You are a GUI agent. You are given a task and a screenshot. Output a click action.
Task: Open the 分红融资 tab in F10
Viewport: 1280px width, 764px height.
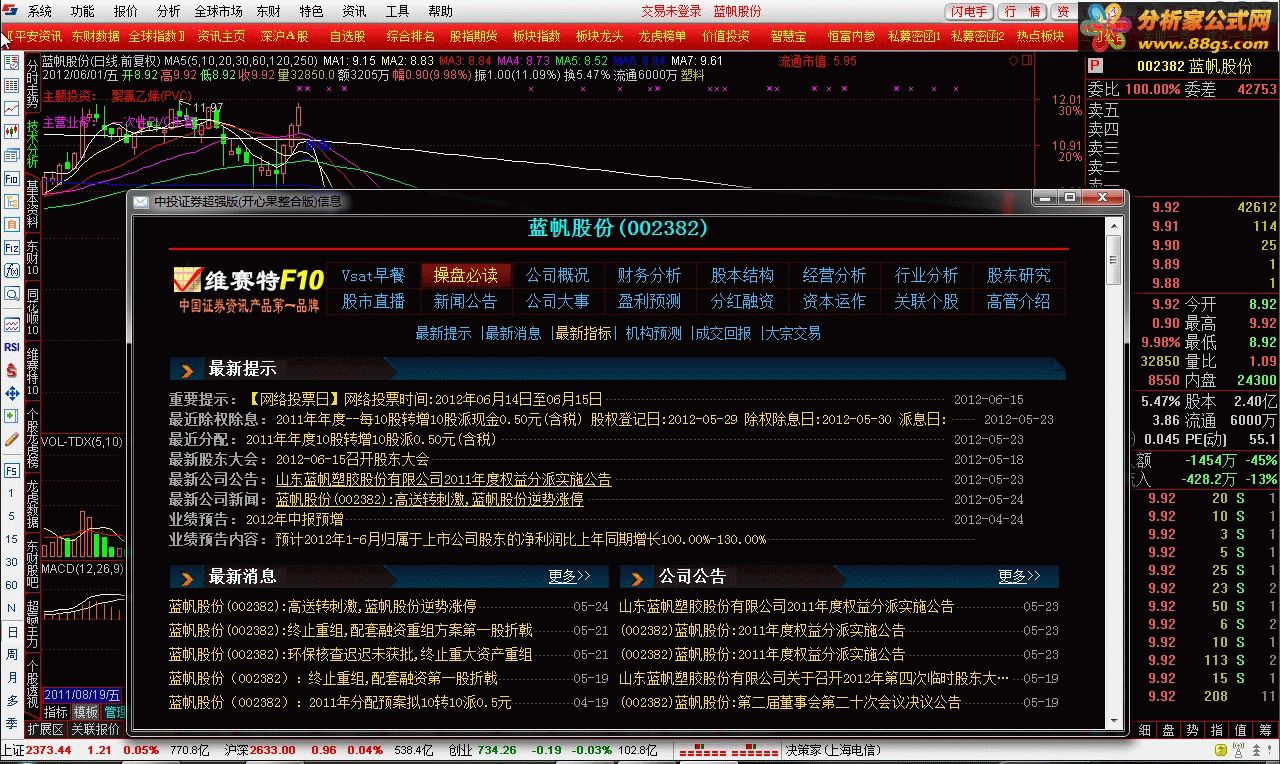(742, 301)
